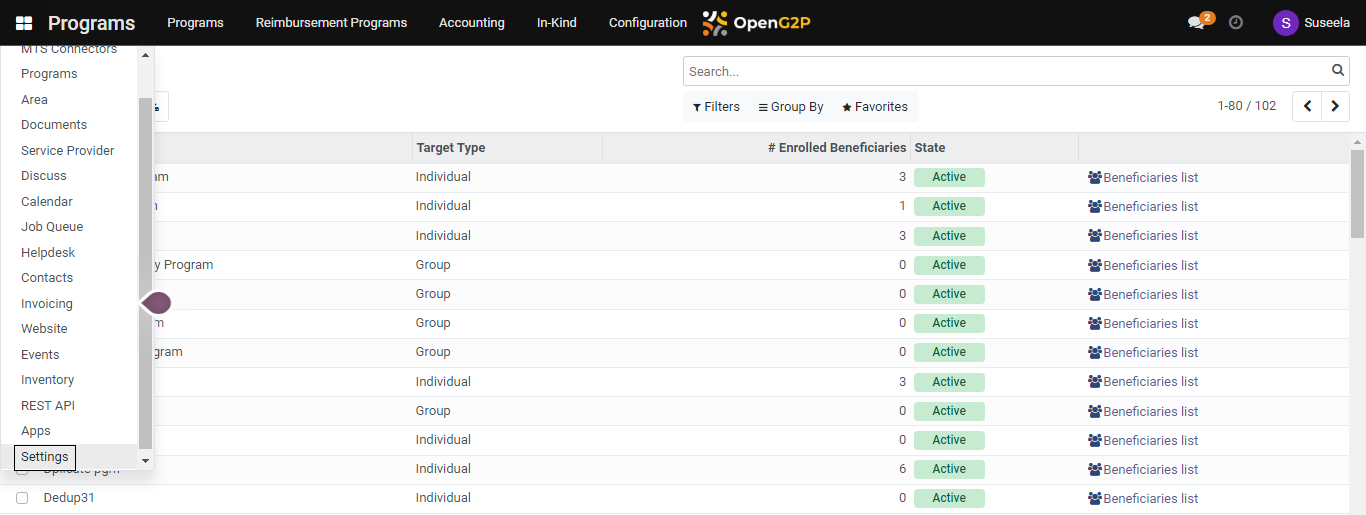Click the search magnifier icon
This screenshot has height=515, width=1366.
click(1338, 71)
